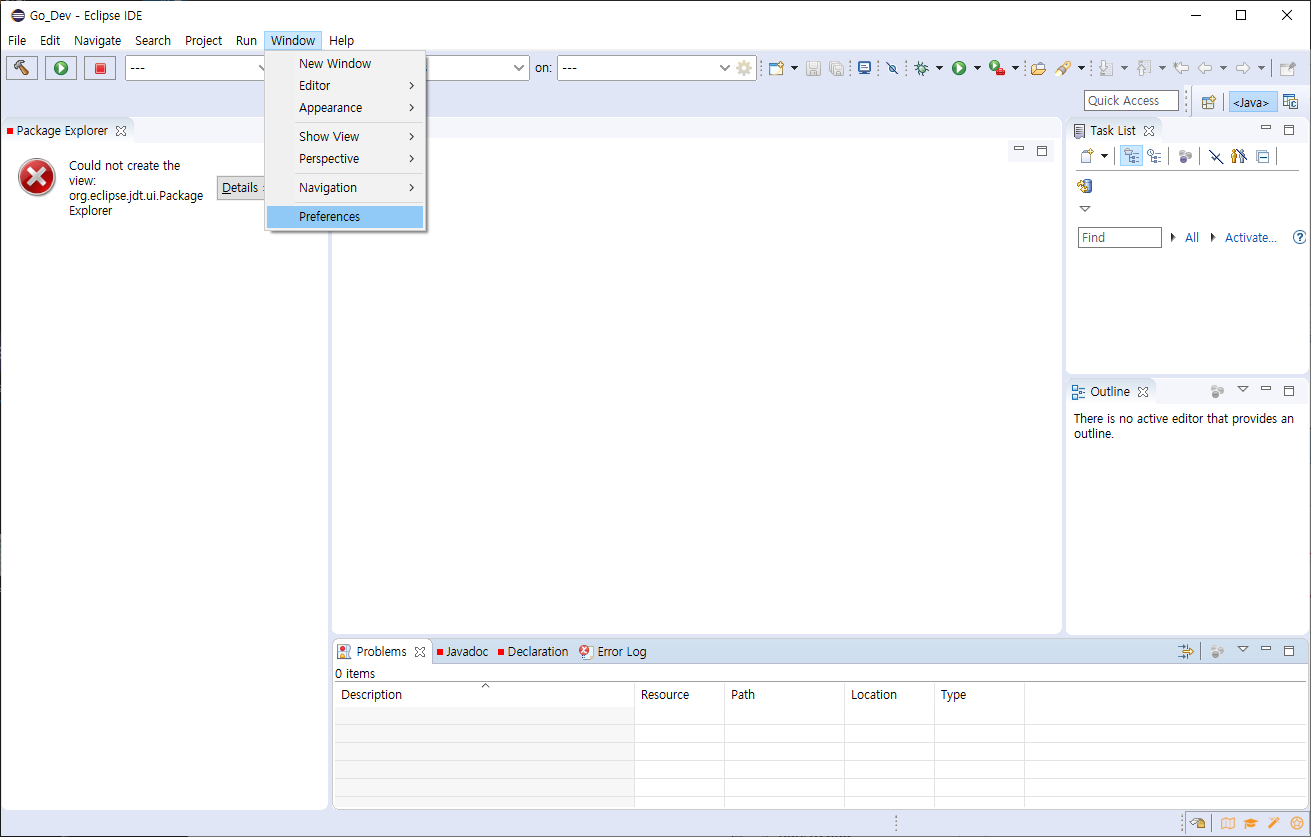
Task: Click the All link in Task List
Action: point(1192,238)
